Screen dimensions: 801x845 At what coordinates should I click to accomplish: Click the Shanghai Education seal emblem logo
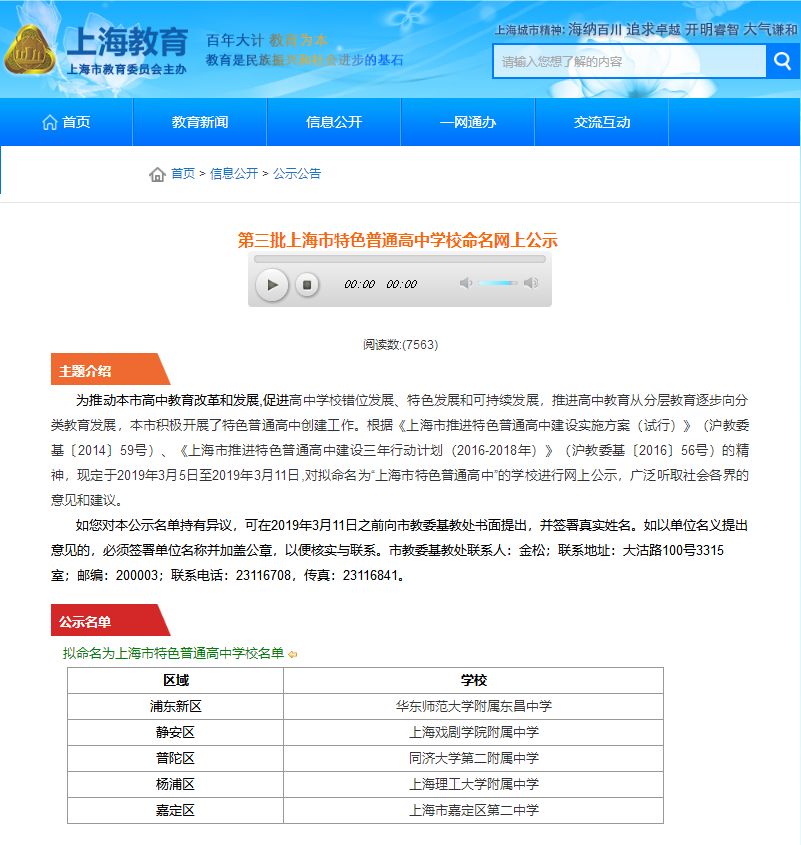tap(33, 48)
